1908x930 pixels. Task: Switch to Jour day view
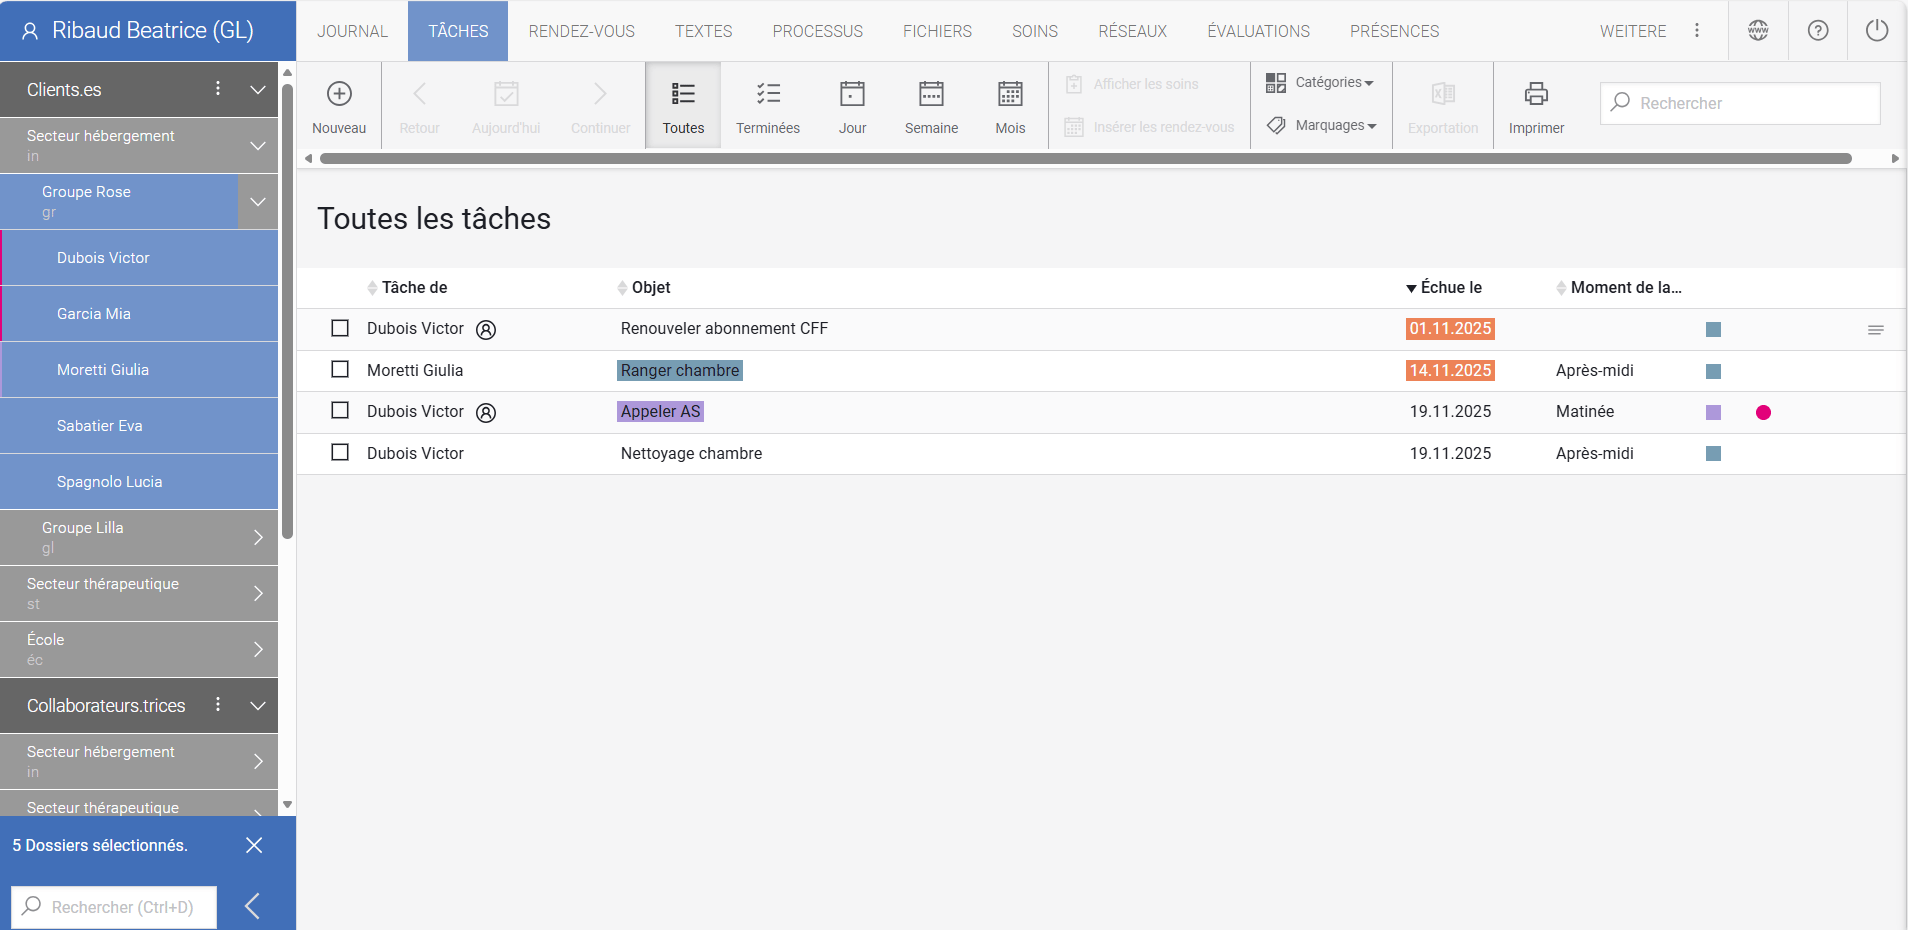(x=852, y=94)
